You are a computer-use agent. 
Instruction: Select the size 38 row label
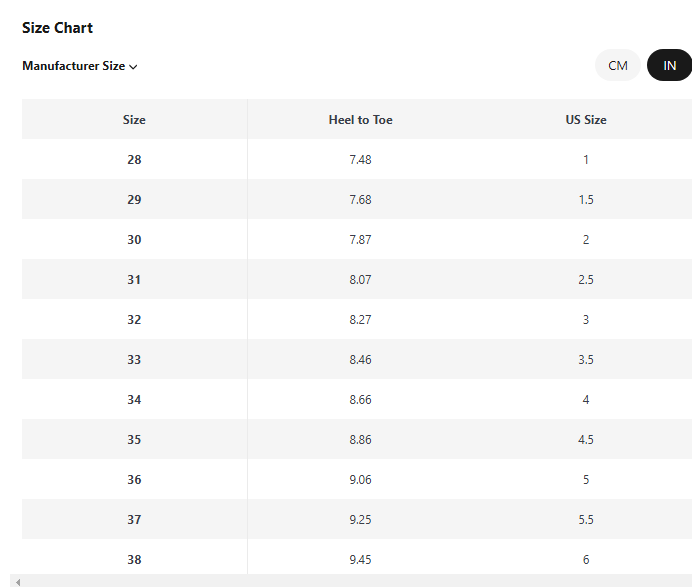[134, 560]
